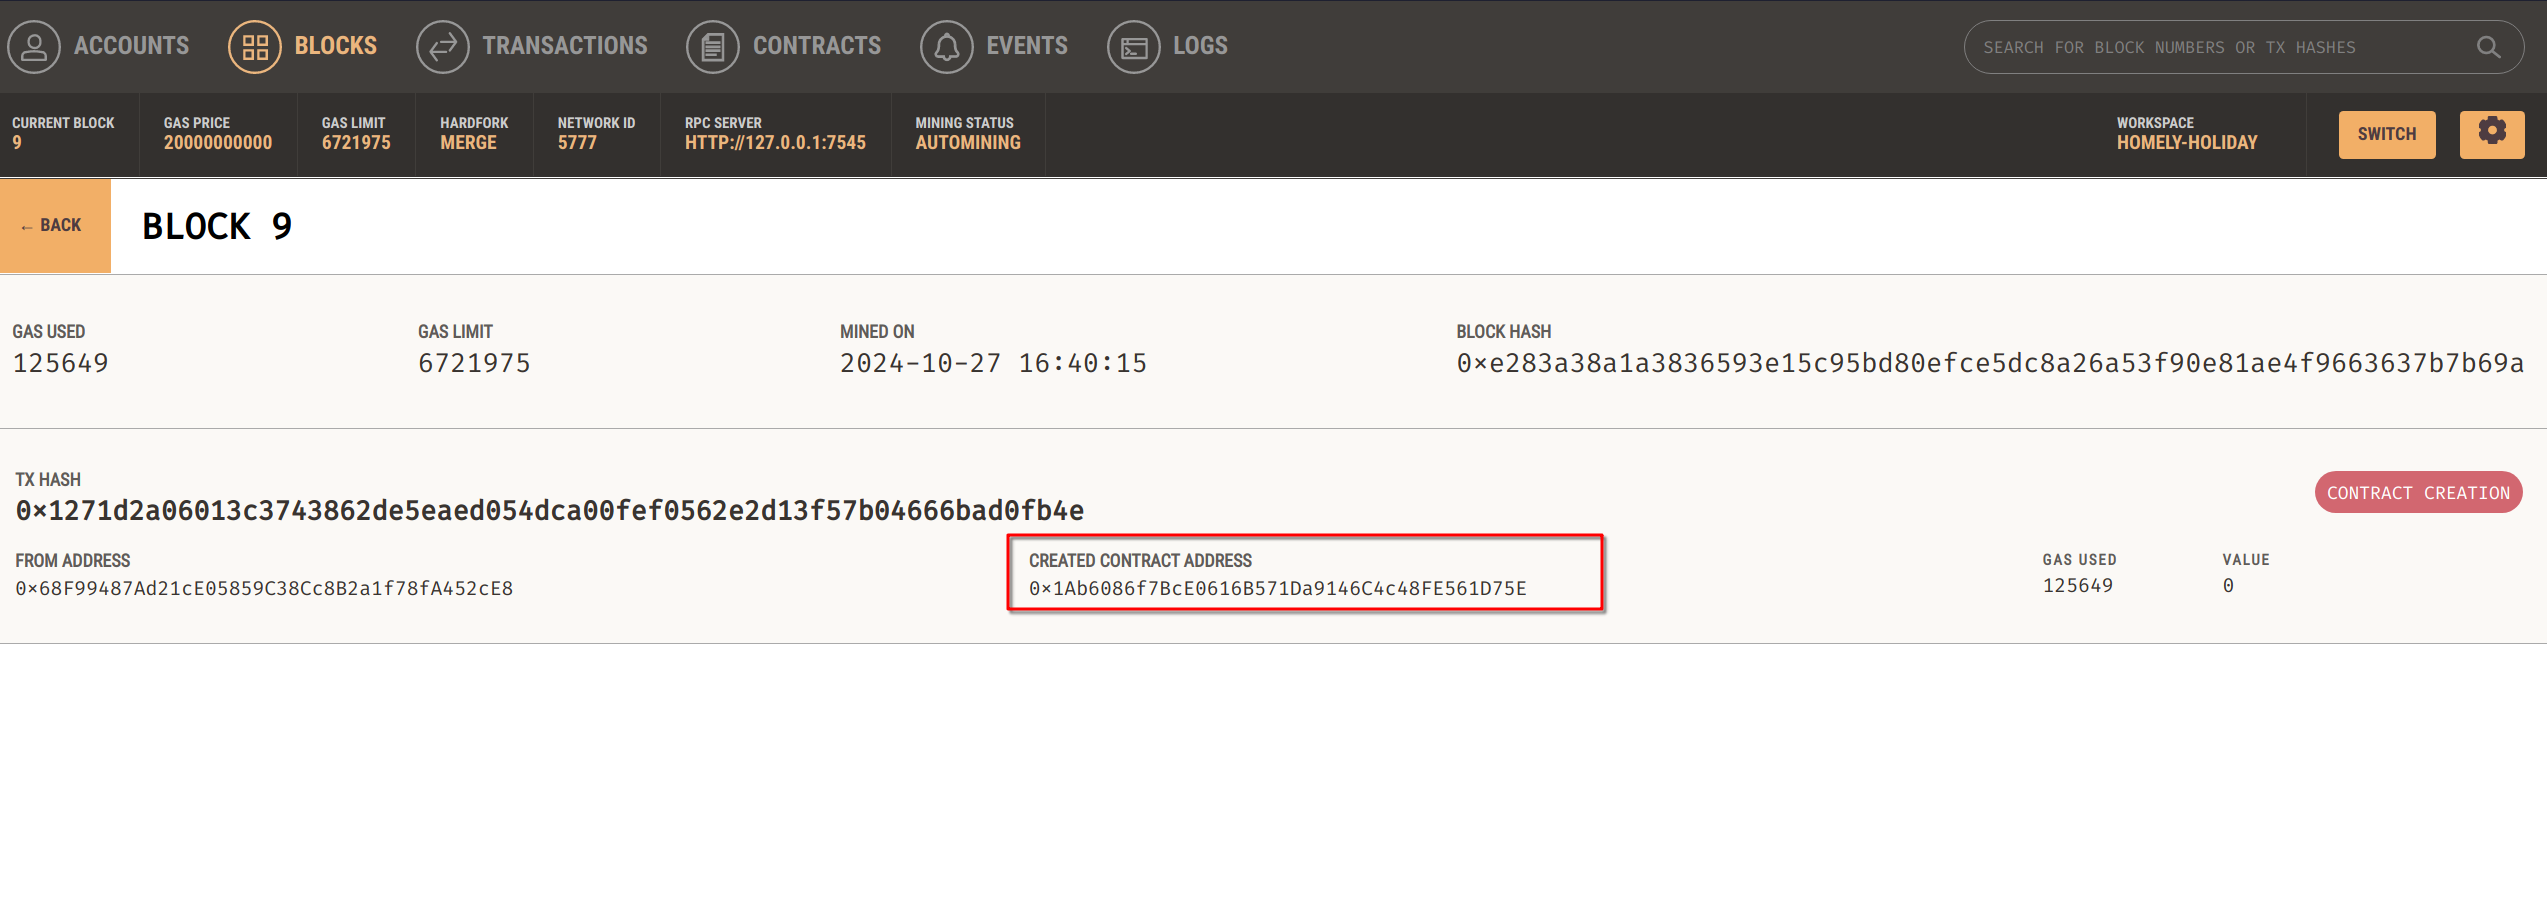Click the Accounts person icon
2547x915 pixels.
point(35,47)
